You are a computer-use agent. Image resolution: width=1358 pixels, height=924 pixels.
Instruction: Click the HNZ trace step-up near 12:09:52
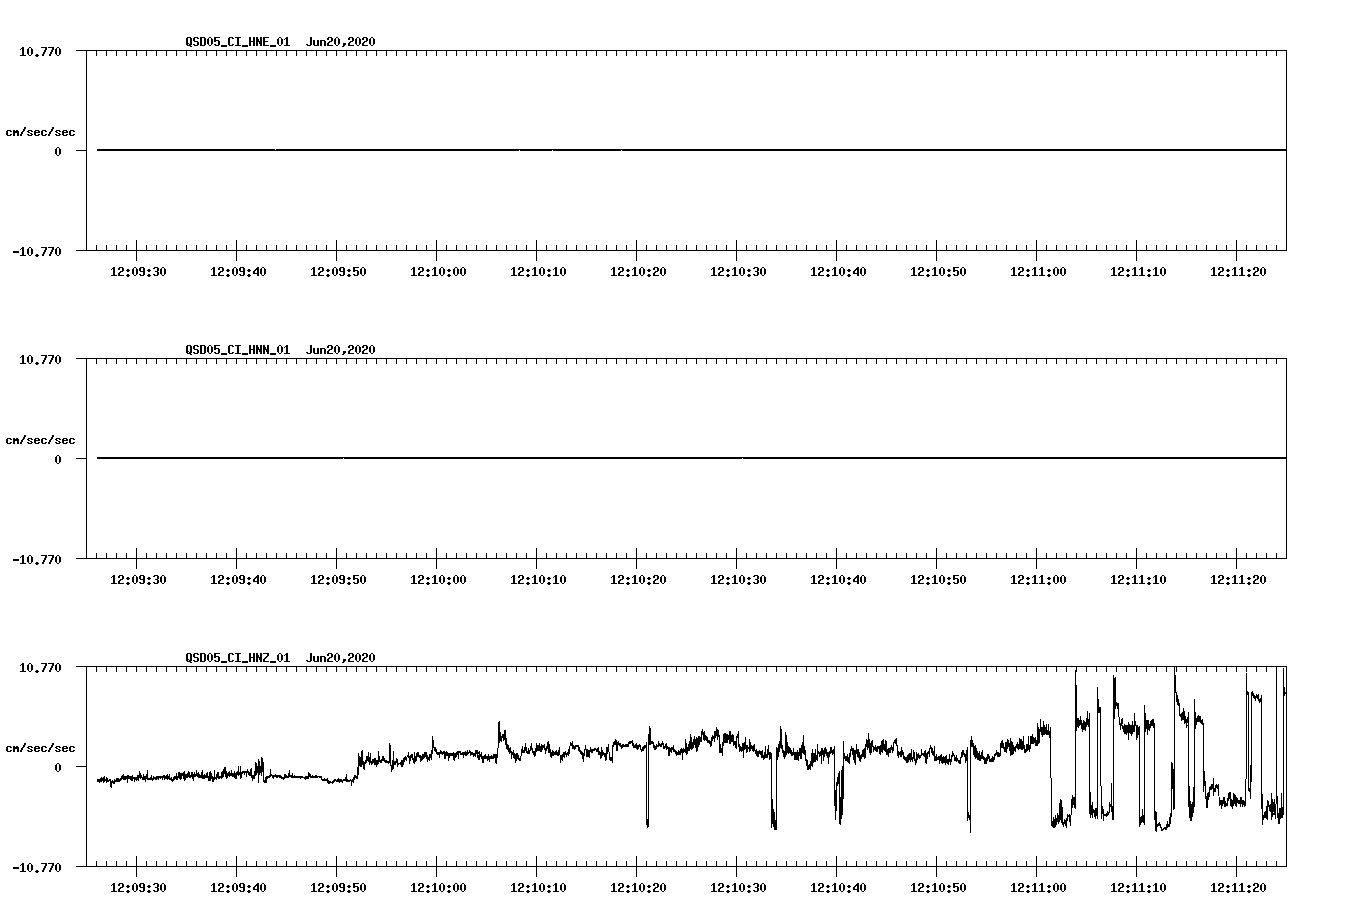tap(359, 766)
